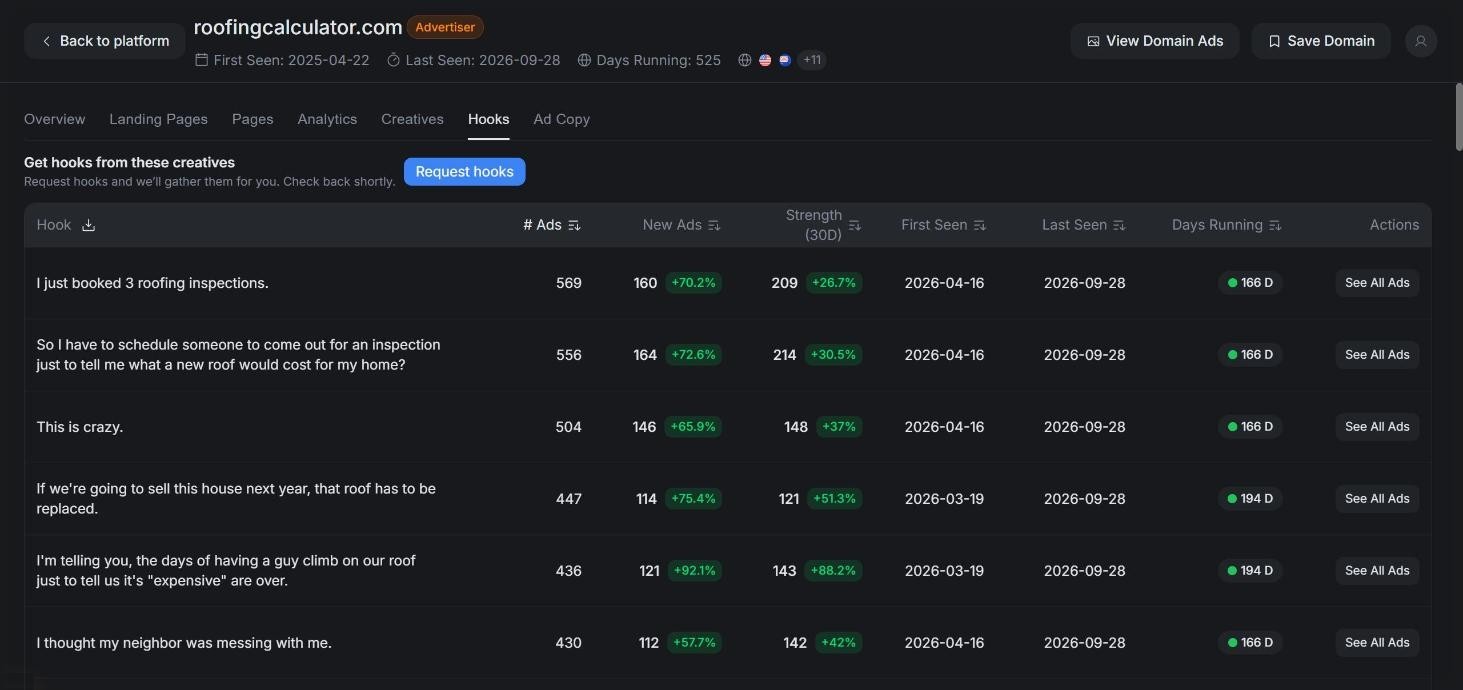Click the Advertiser badge
This screenshot has height=690, width=1463.
[x=445, y=27]
